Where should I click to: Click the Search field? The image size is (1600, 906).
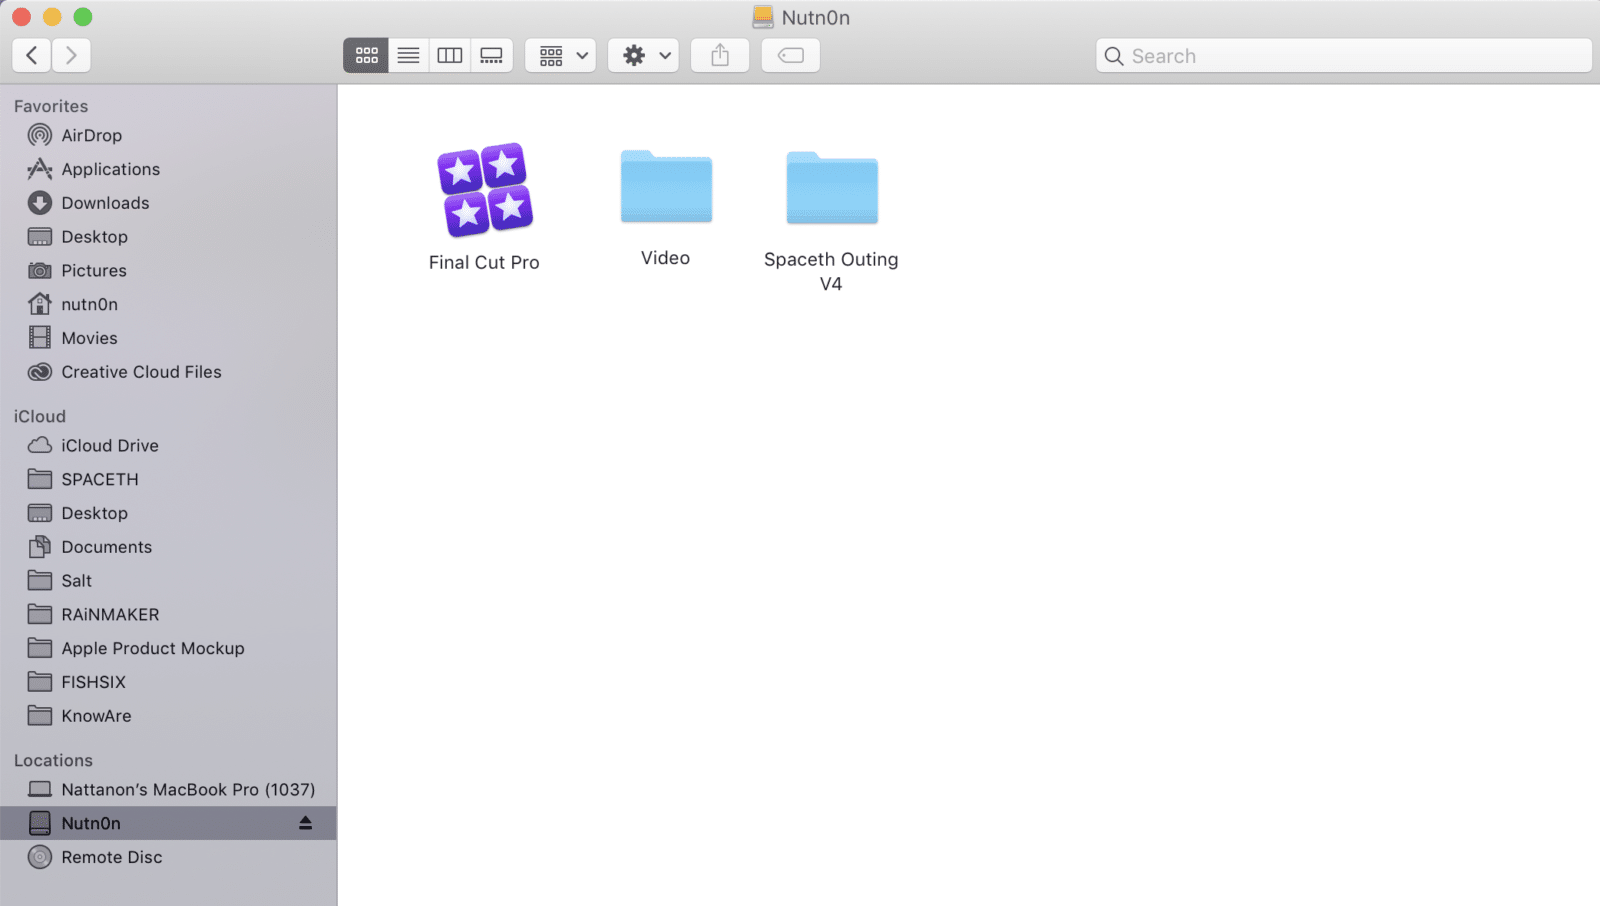pyautogui.click(x=1343, y=56)
